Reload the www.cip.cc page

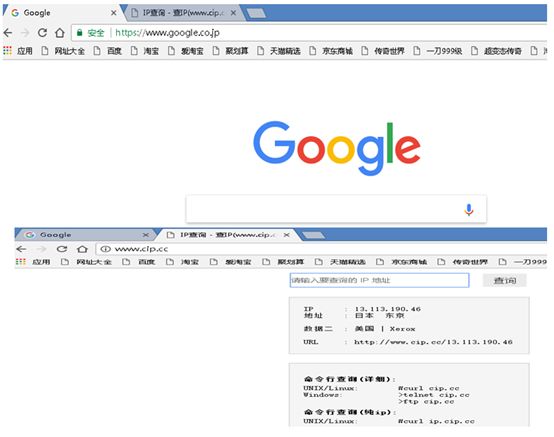[x=62, y=249]
